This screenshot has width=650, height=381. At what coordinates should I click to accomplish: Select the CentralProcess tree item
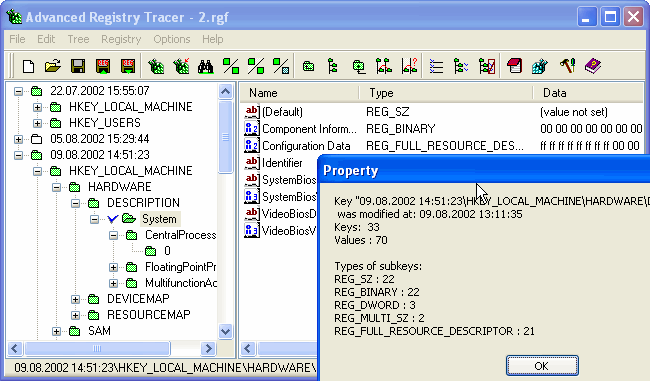point(180,235)
